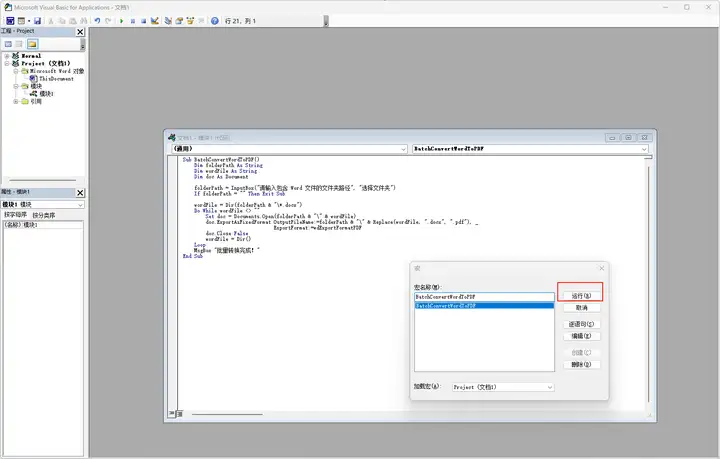Click the Redo arrow in toolbar

coord(108,21)
